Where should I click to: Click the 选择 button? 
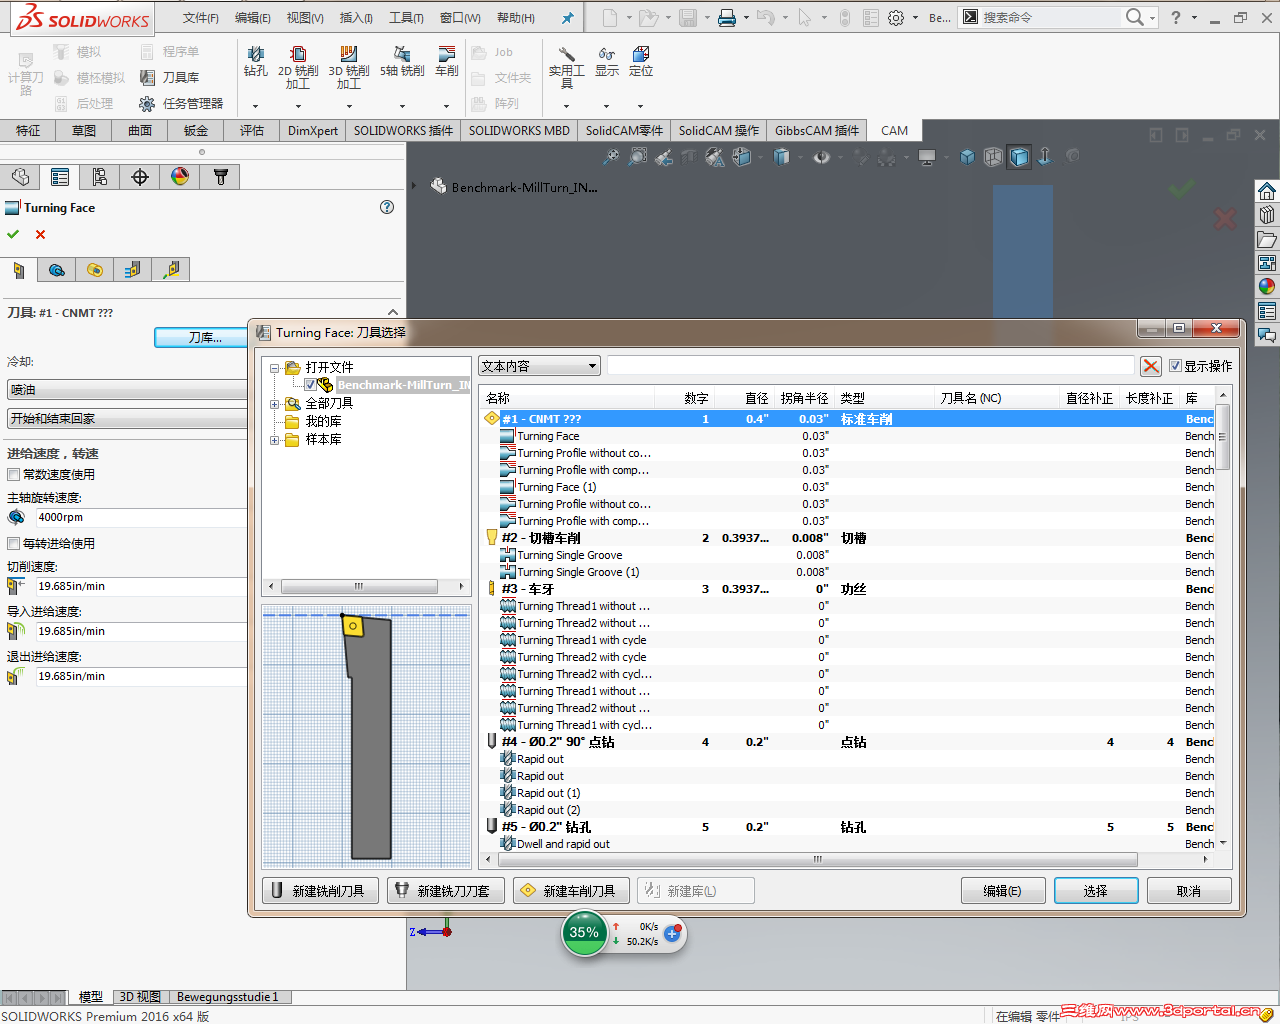(x=1096, y=891)
